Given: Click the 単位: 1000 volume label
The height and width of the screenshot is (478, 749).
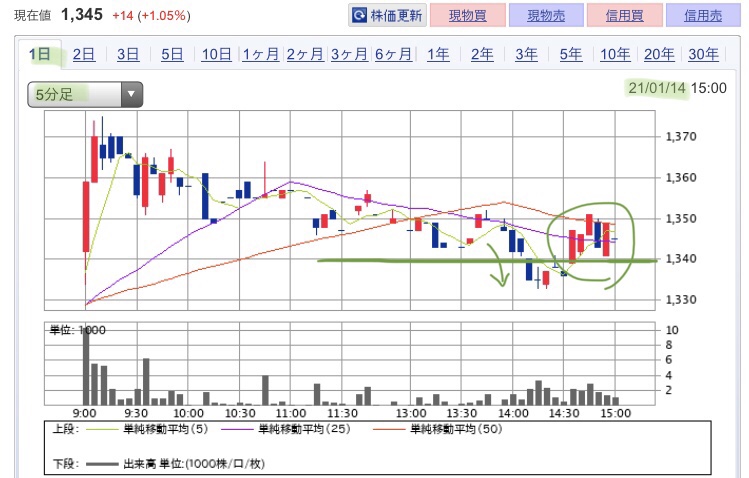Looking at the screenshot, I should coord(78,330).
